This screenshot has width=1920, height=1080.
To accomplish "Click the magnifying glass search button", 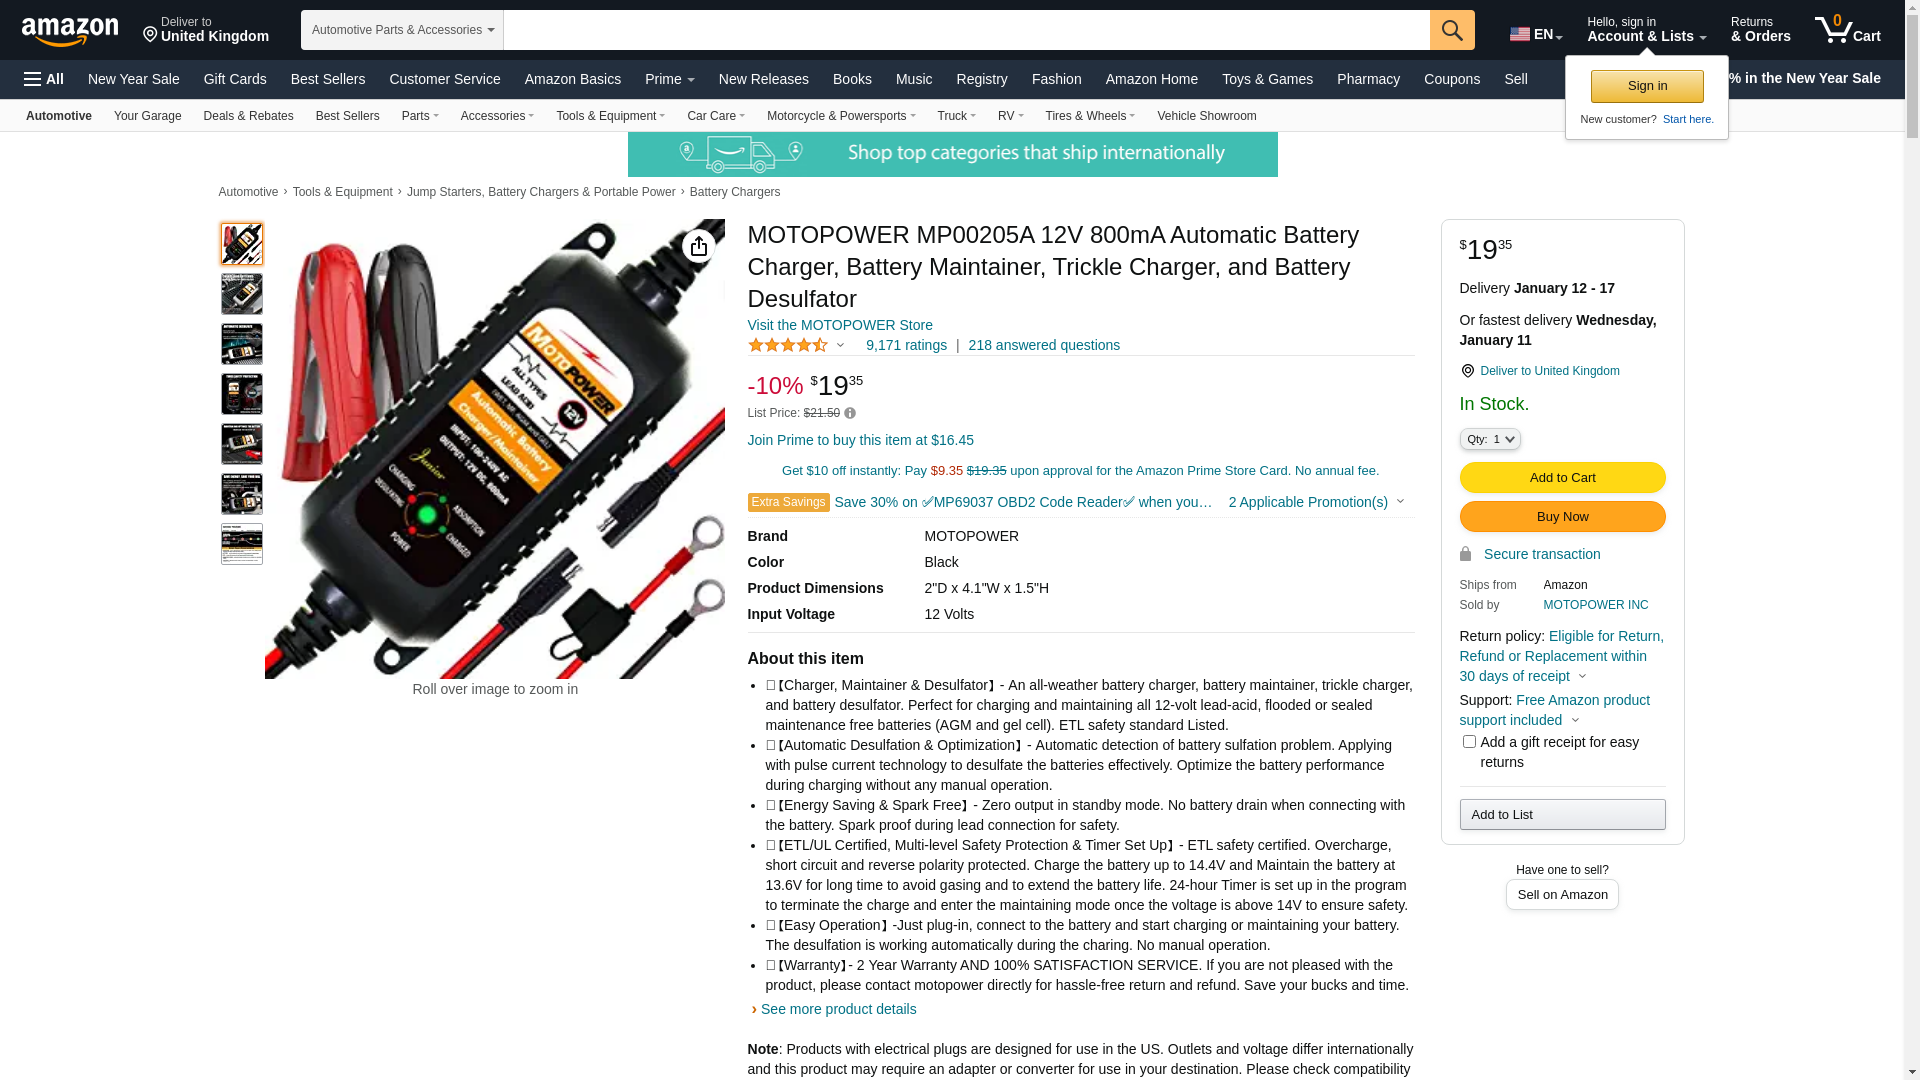I will click(1452, 30).
